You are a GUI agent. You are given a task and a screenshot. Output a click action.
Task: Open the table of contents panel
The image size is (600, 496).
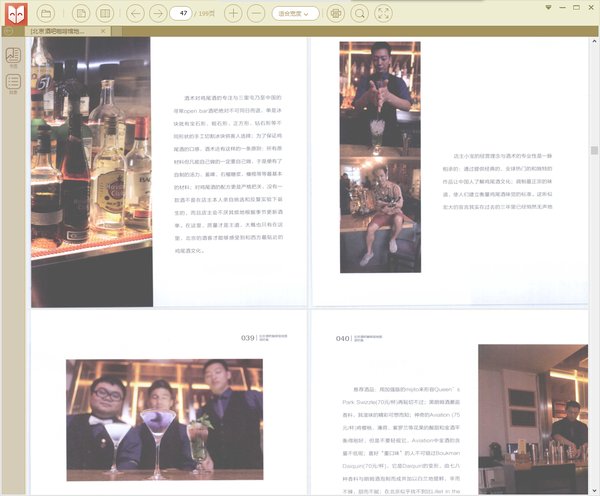pyautogui.click(x=13, y=84)
